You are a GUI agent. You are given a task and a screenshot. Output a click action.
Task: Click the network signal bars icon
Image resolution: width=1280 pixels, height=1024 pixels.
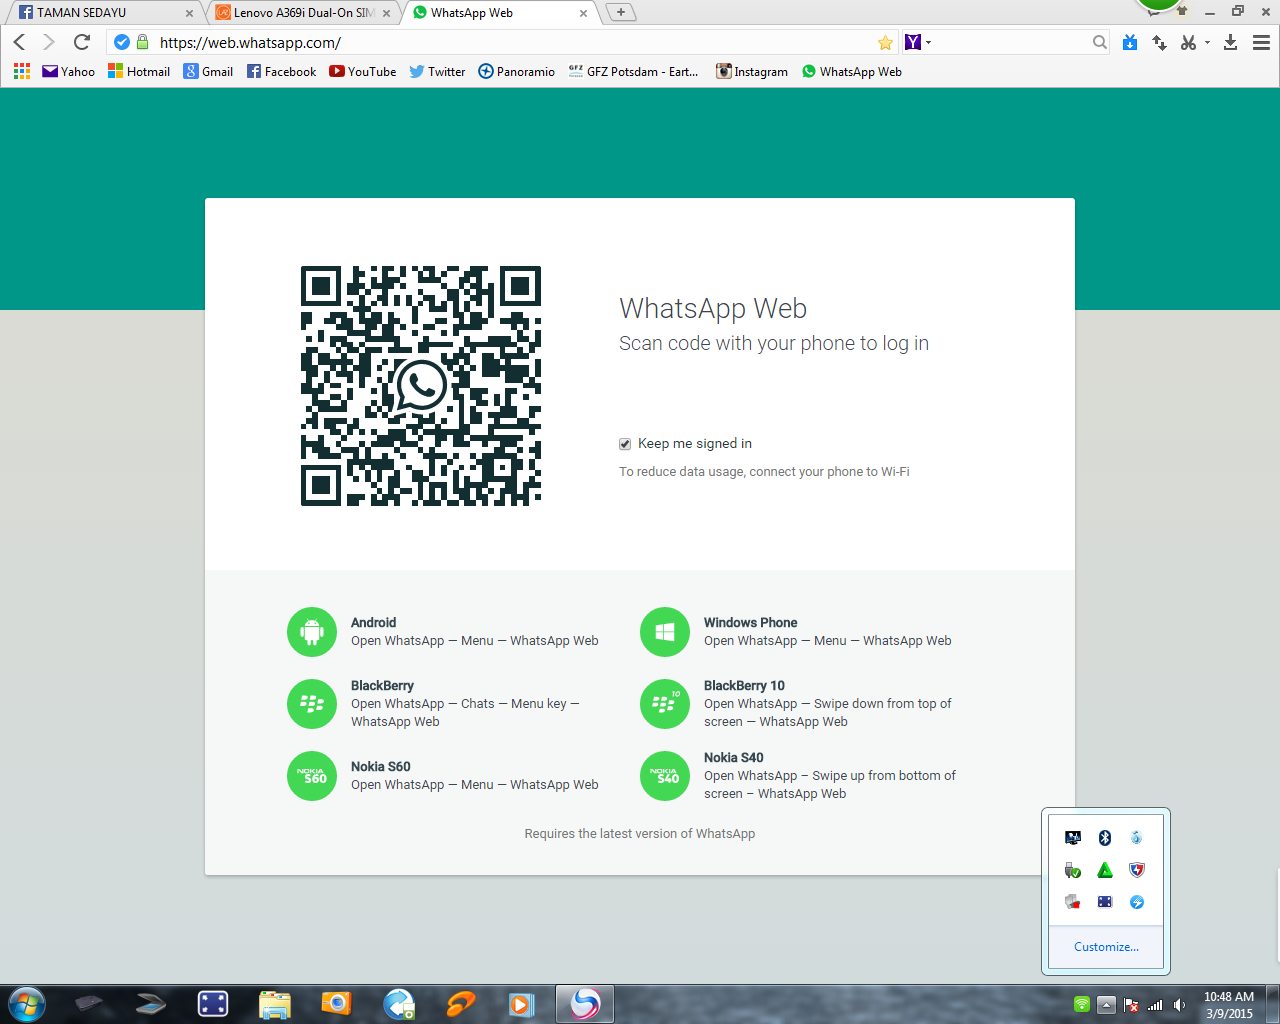pos(1155,1005)
